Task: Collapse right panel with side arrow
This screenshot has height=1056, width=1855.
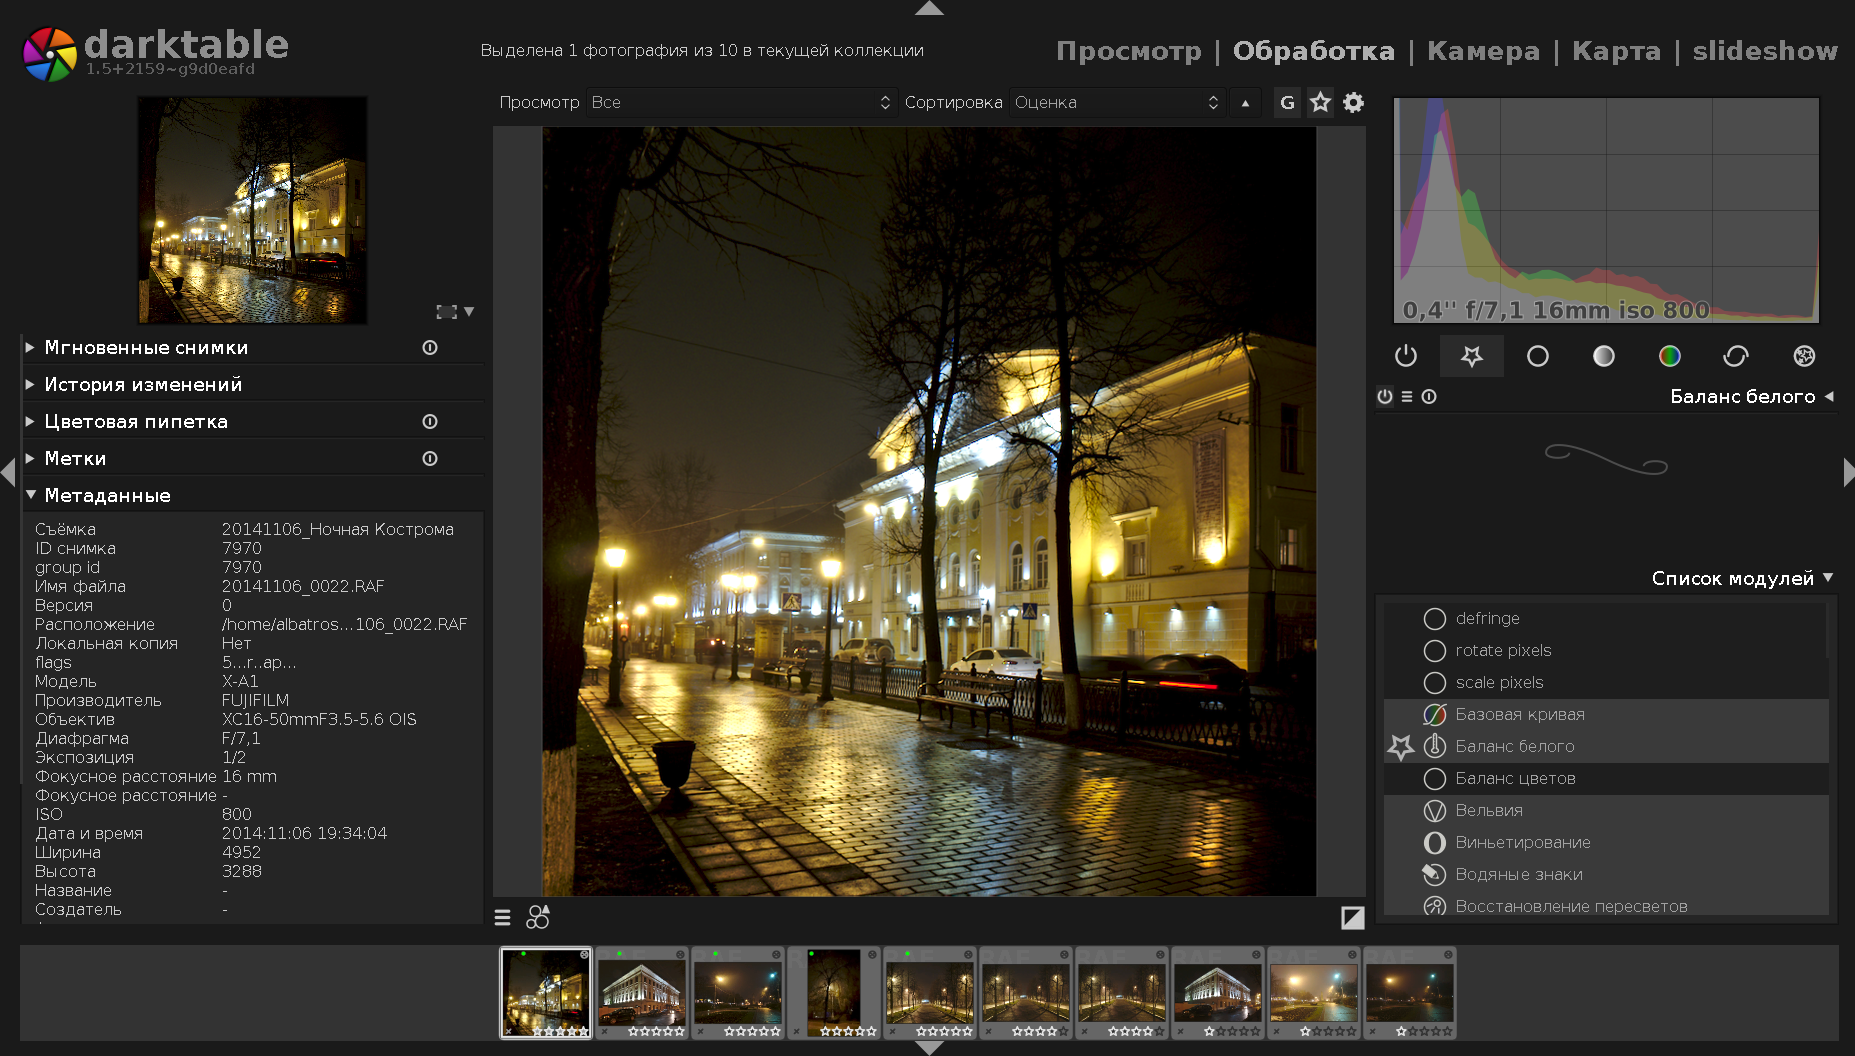Action: click(1848, 471)
